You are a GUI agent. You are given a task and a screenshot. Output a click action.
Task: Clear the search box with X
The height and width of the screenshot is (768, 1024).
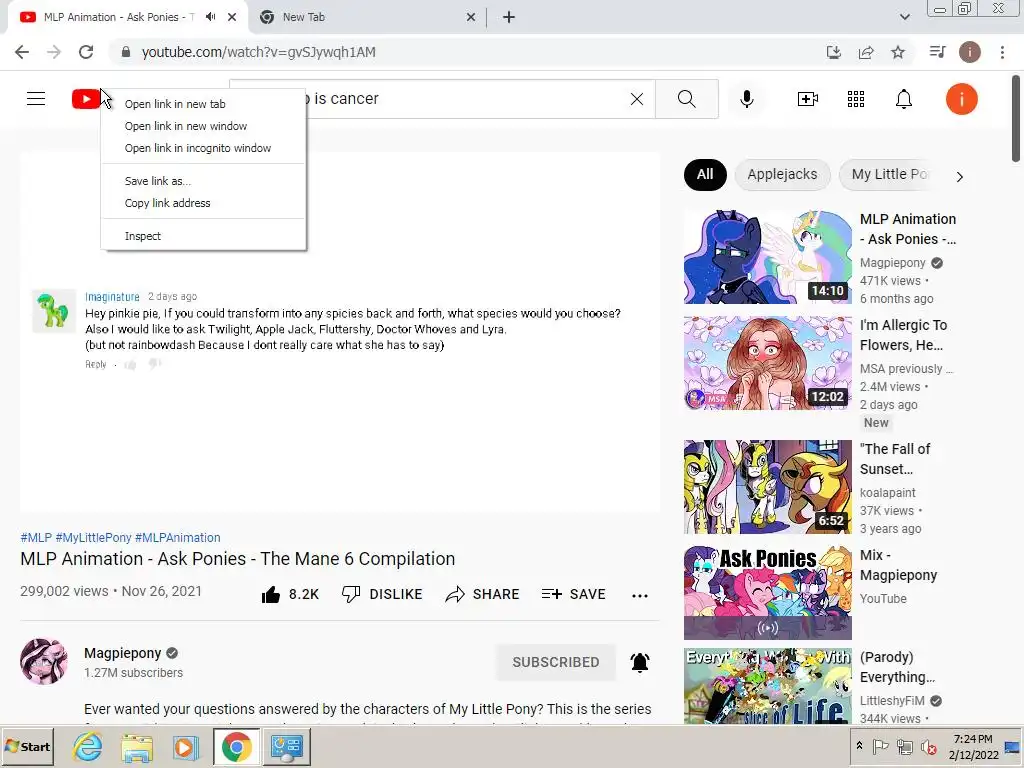637,99
